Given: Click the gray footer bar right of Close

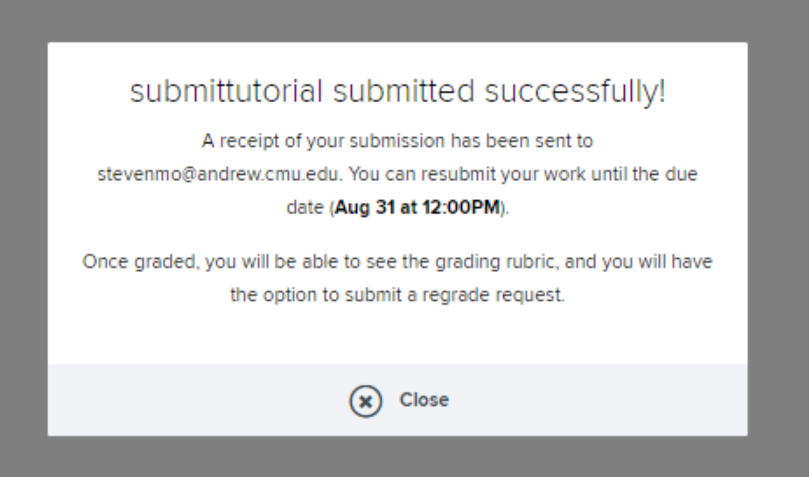Looking at the screenshot, I should click(x=598, y=400).
